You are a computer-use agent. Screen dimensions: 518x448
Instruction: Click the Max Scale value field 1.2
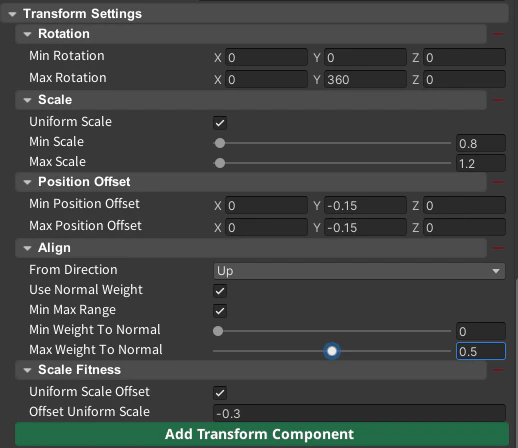click(481, 163)
